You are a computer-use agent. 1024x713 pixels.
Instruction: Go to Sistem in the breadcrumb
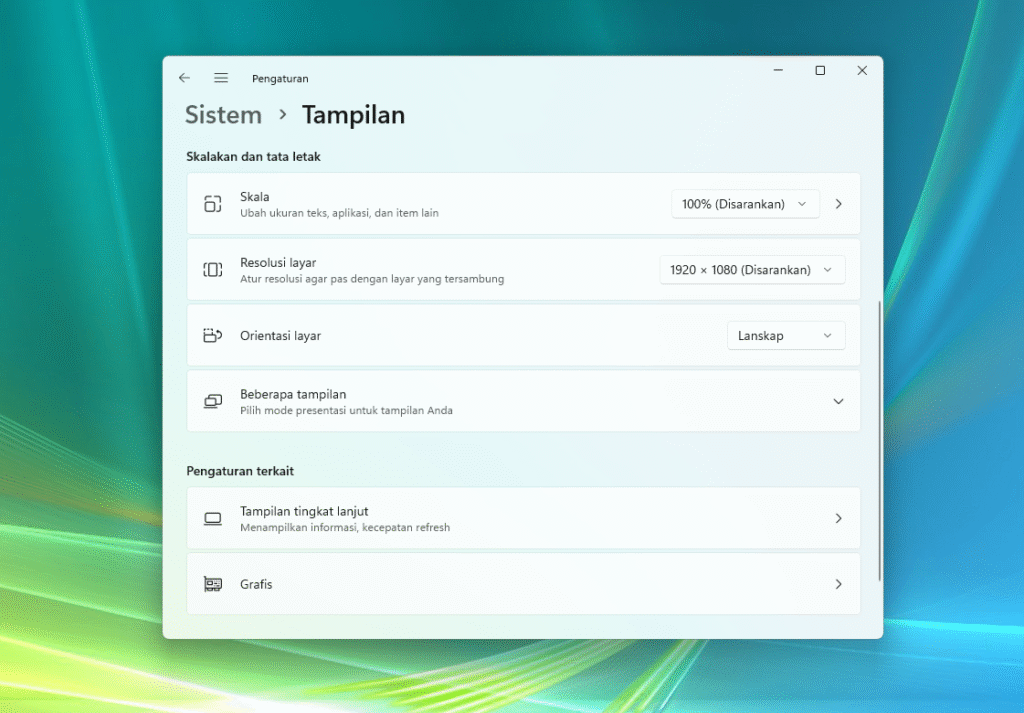pyautogui.click(x=223, y=115)
